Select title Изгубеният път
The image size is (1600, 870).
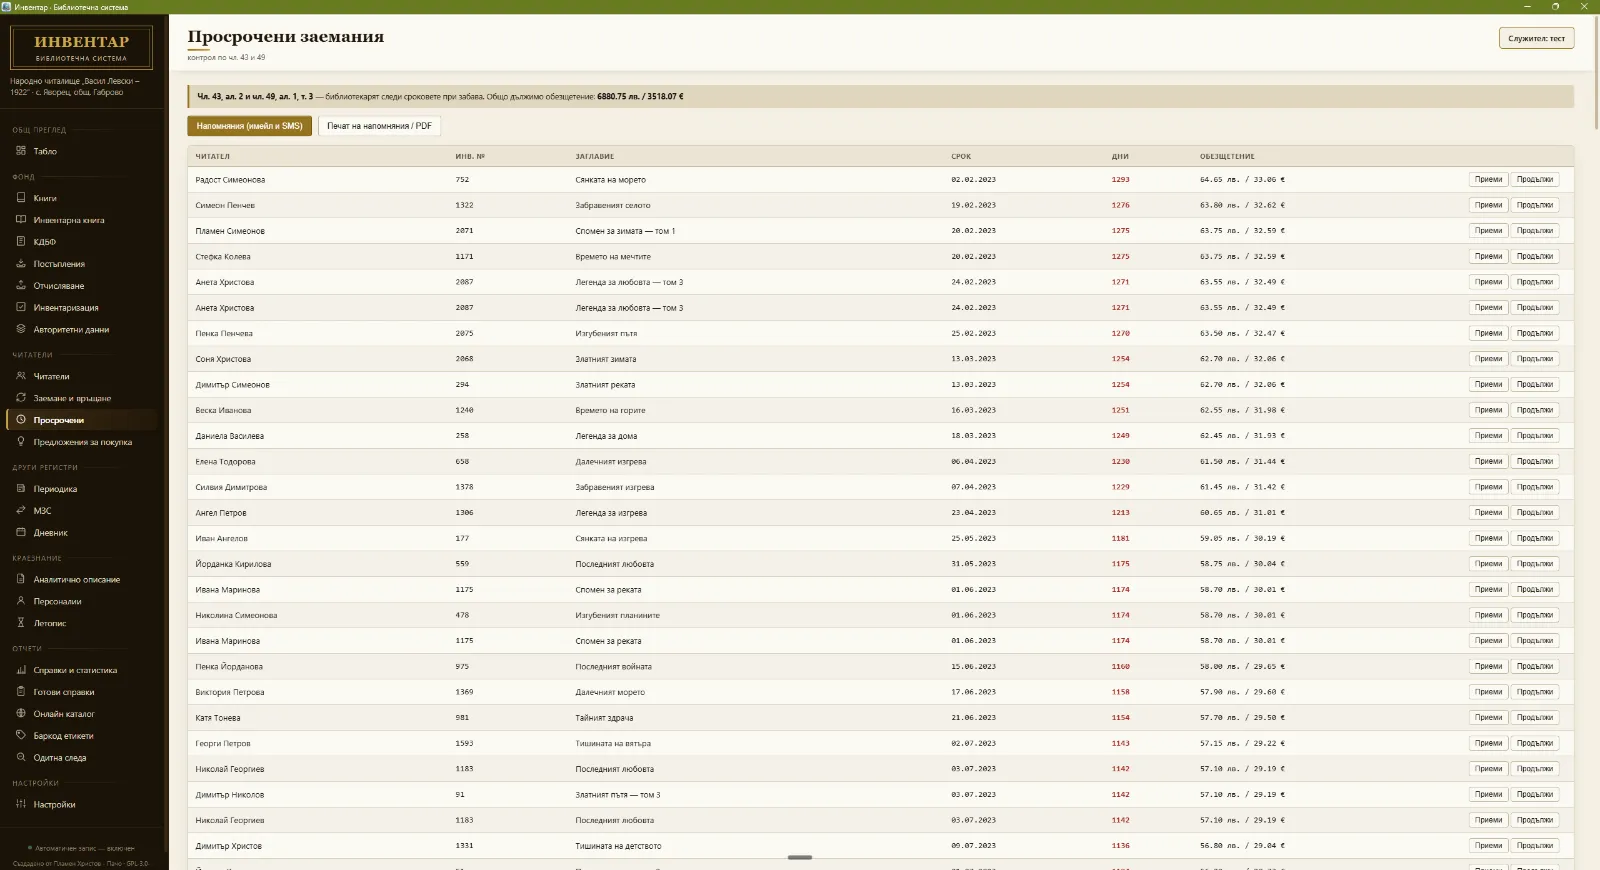pyautogui.click(x=606, y=333)
